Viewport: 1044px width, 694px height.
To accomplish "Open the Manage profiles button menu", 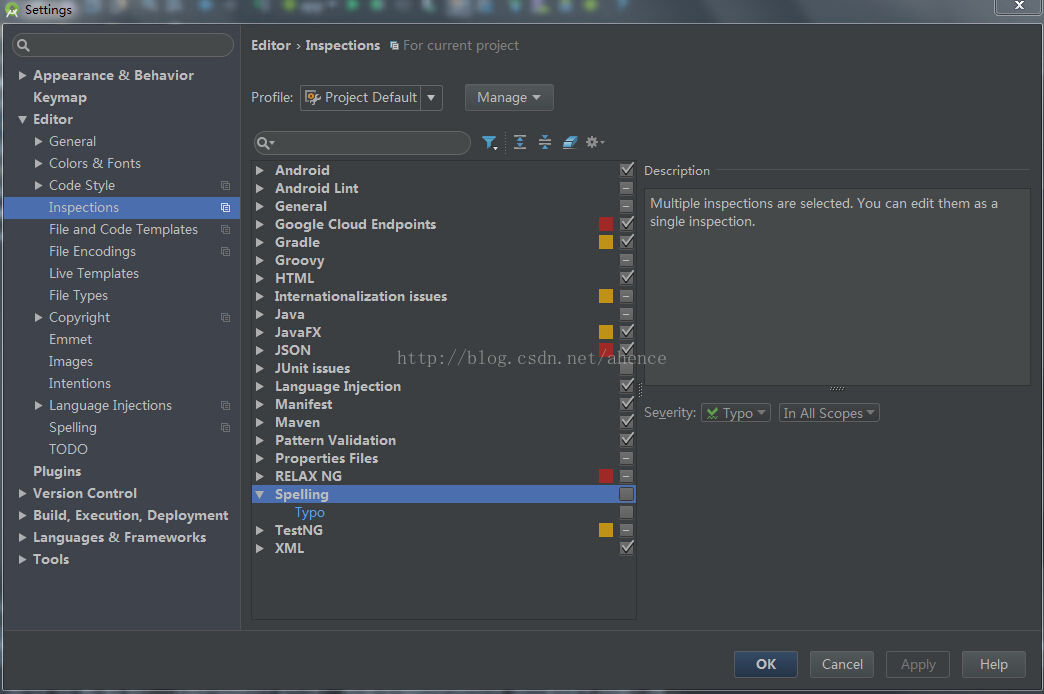I will [x=509, y=97].
